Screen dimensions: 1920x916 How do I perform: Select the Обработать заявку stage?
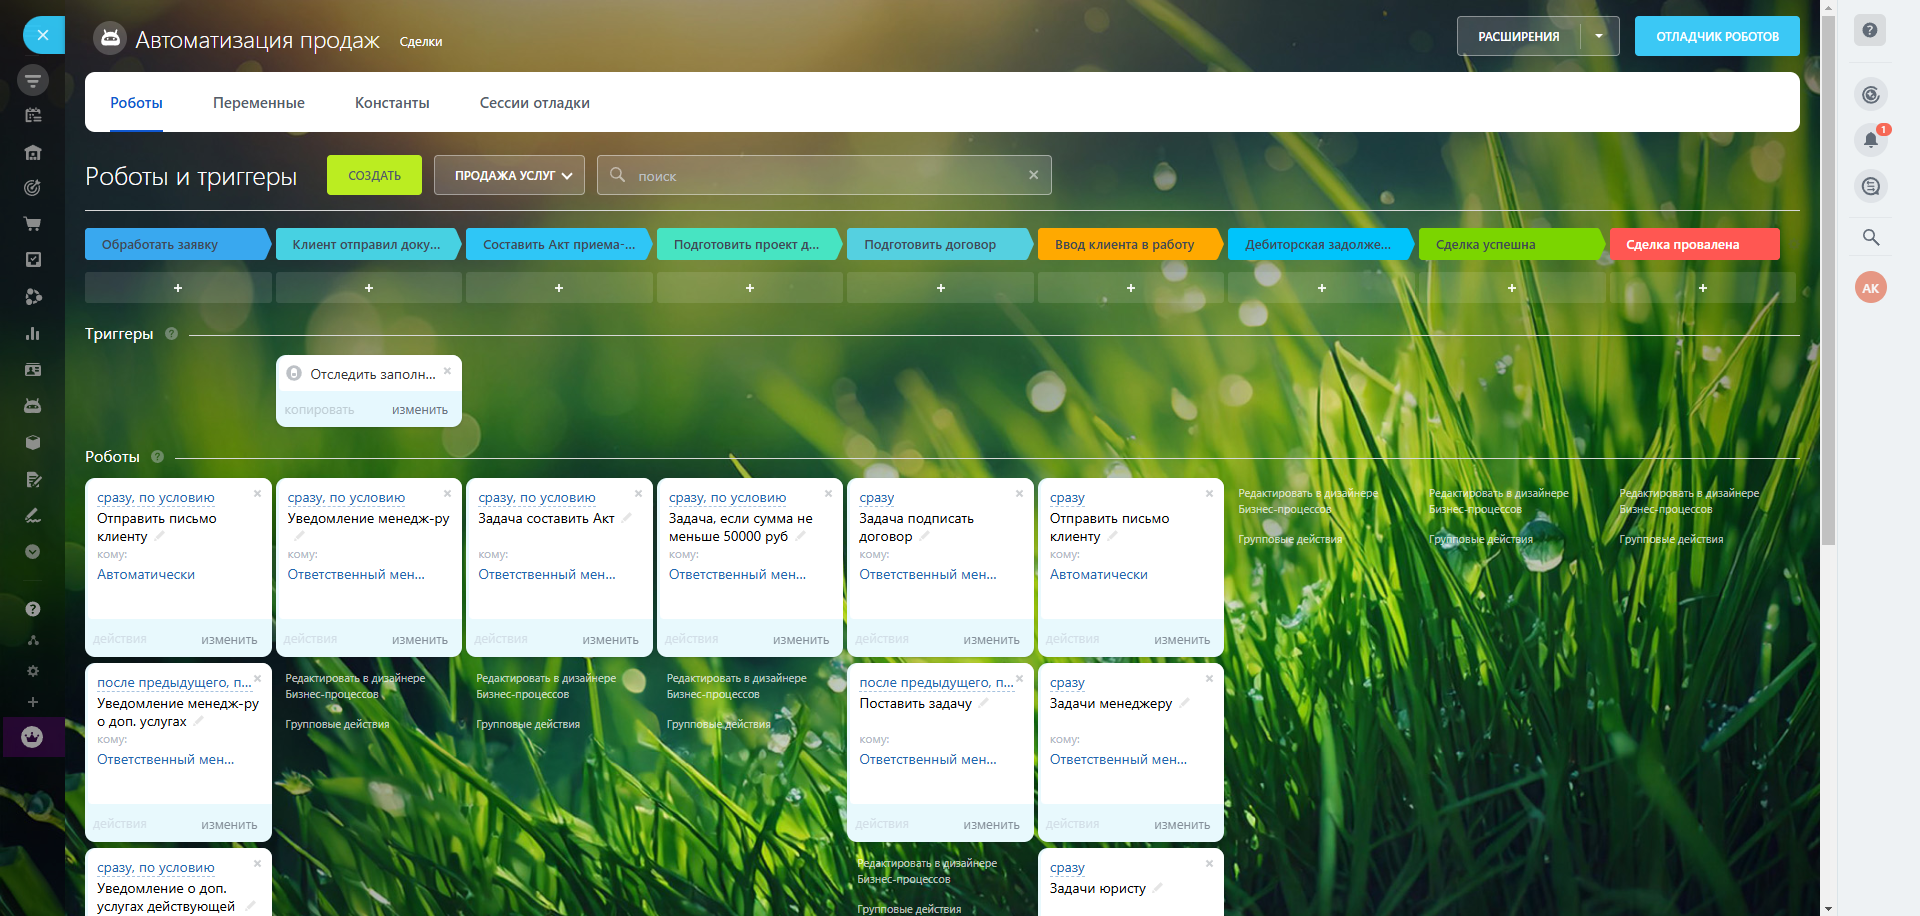tap(177, 244)
